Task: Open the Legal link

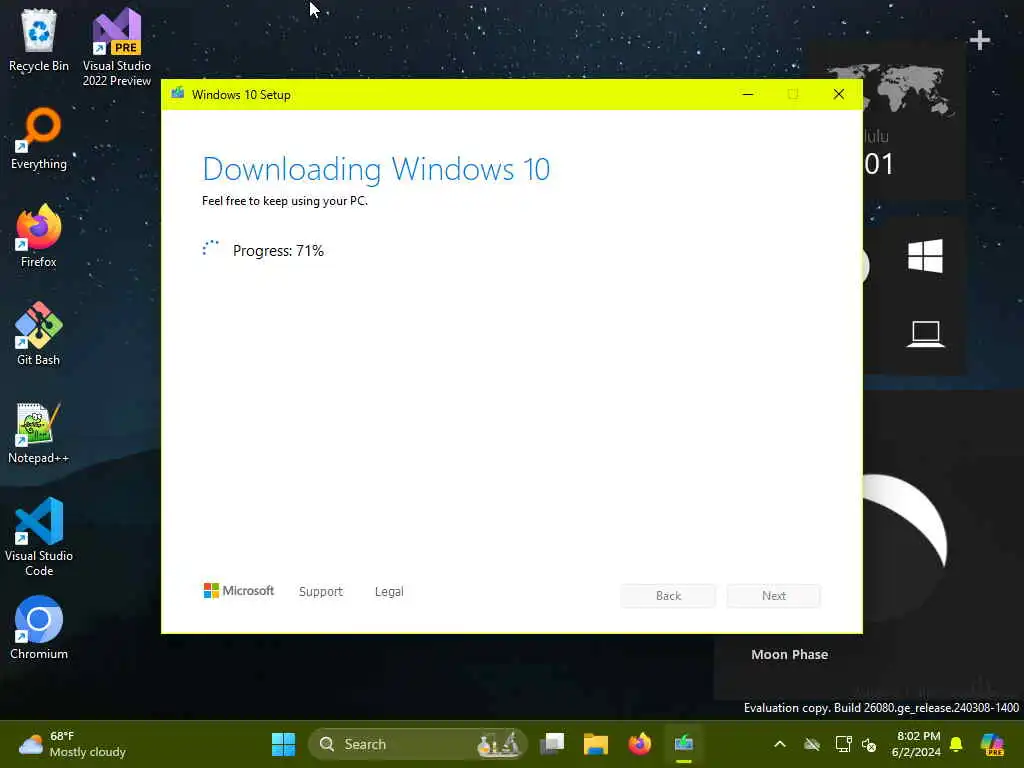Action: pyautogui.click(x=389, y=592)
